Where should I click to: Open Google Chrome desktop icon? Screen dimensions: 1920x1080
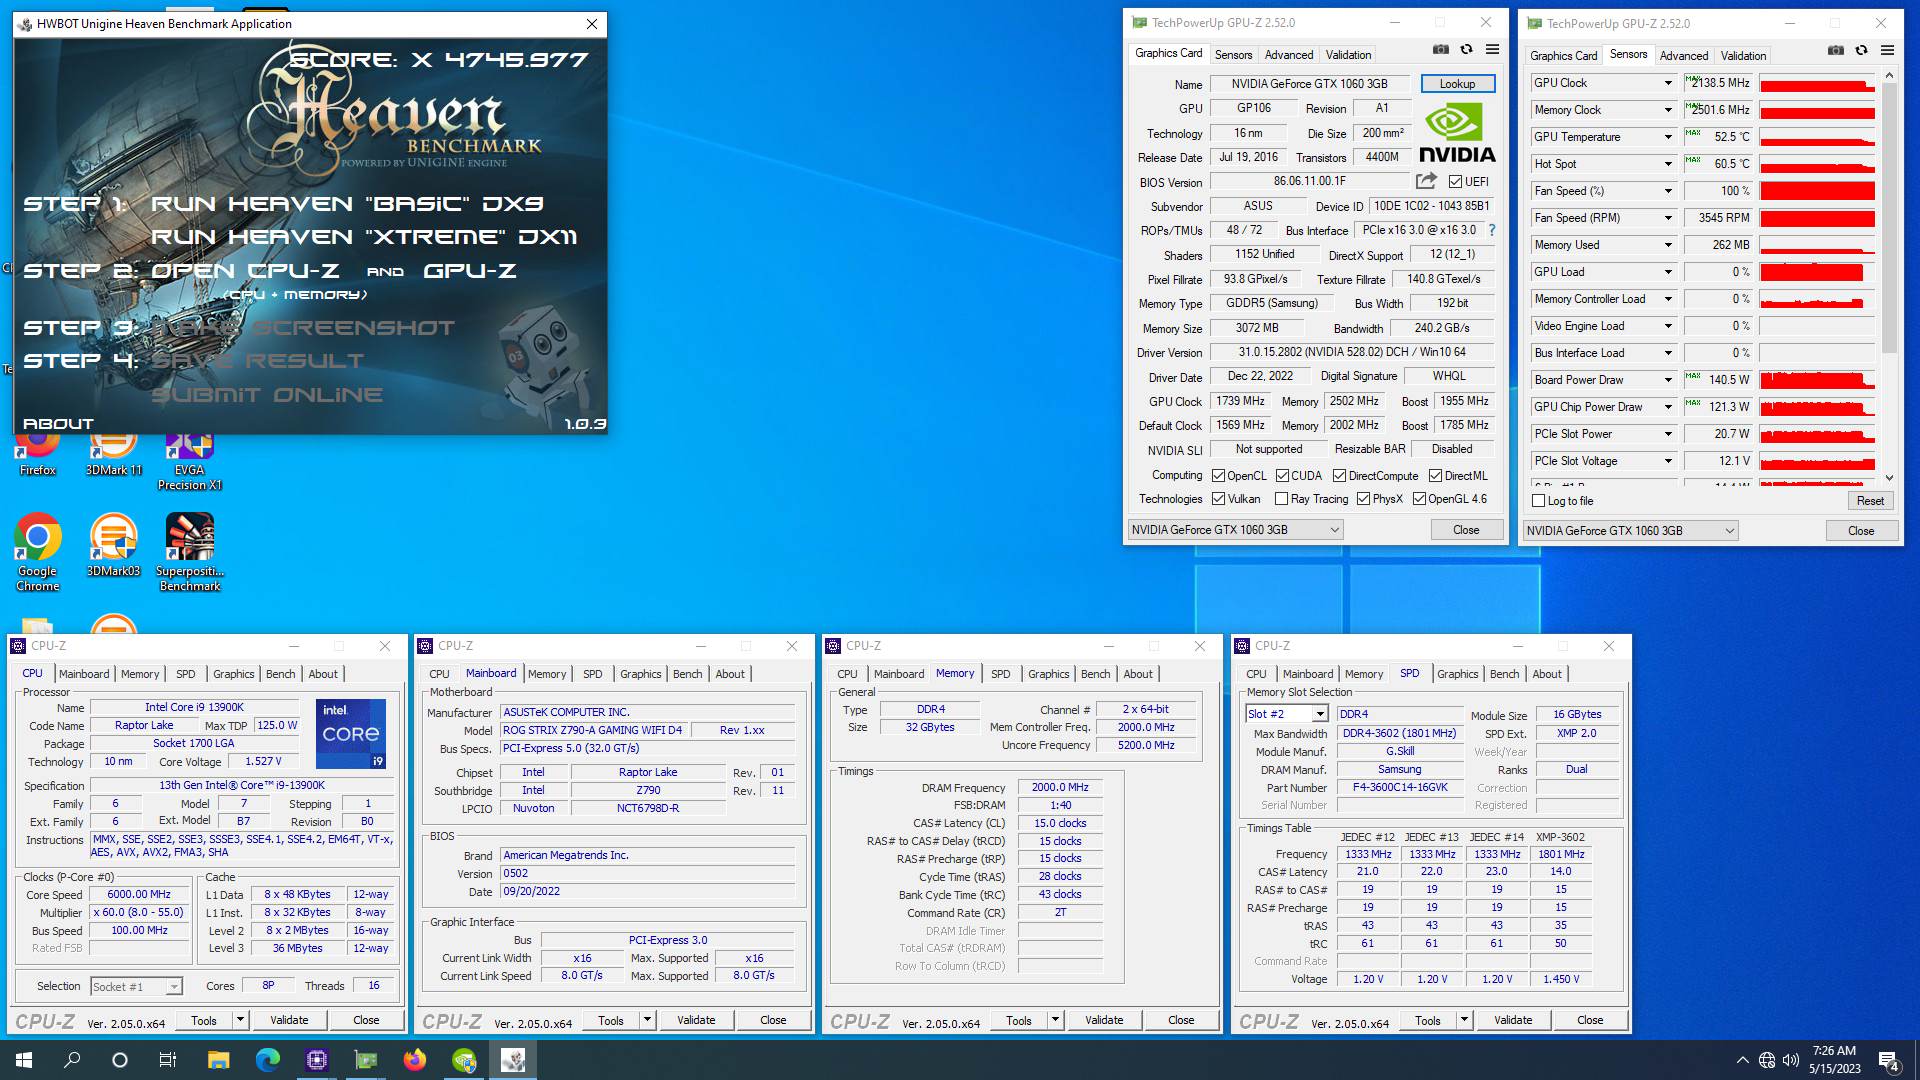click(37, 552)
